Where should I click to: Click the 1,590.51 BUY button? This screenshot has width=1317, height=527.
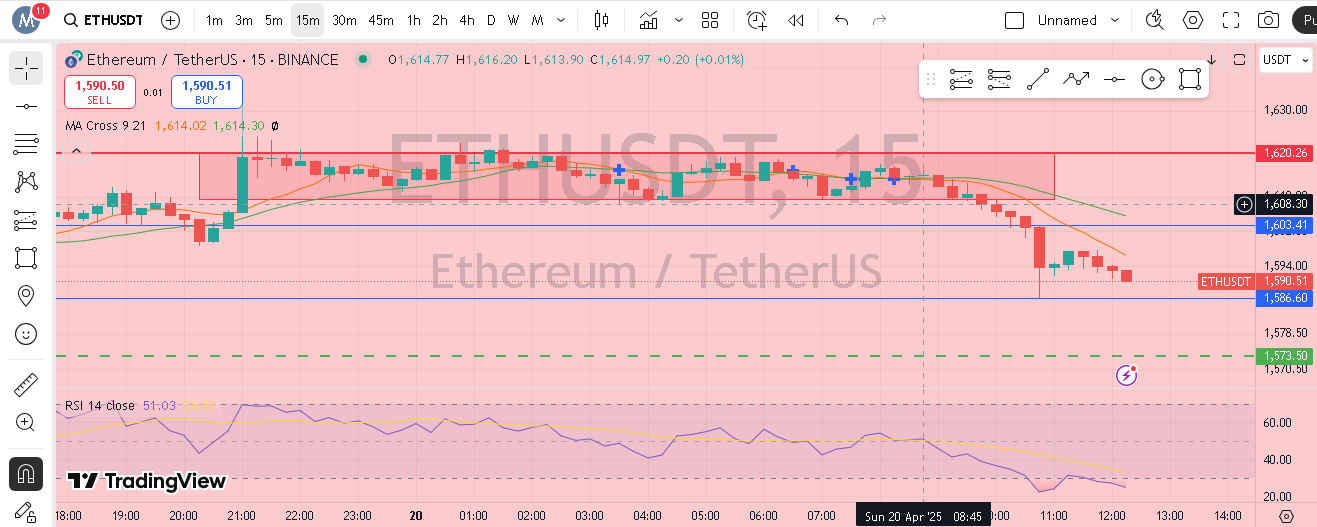[207, 92]
